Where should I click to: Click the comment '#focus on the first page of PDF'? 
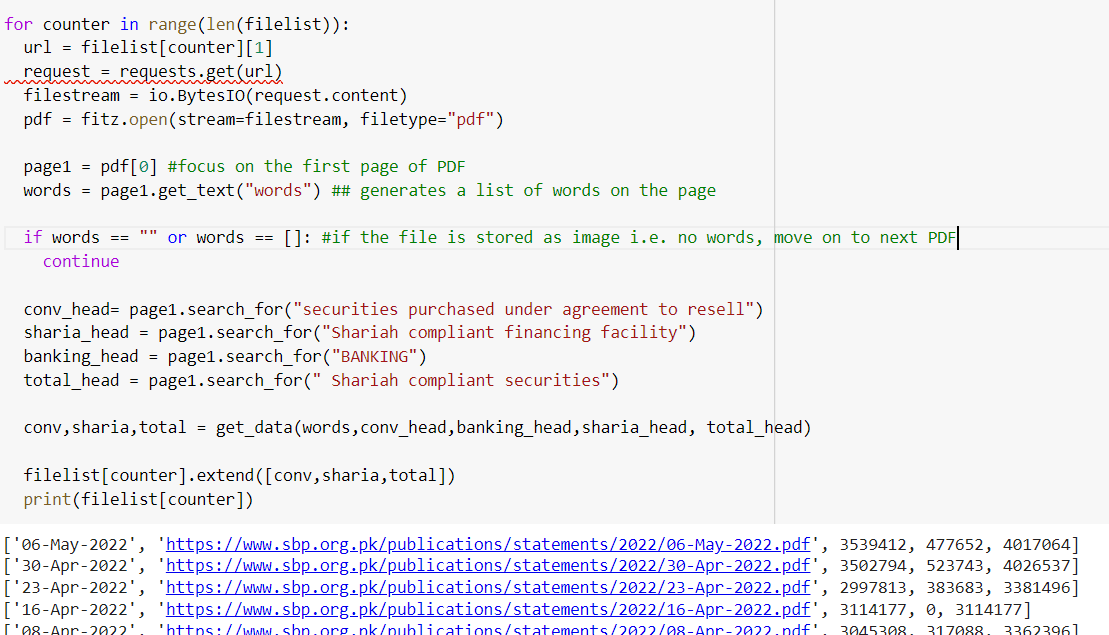pos(316,167)
